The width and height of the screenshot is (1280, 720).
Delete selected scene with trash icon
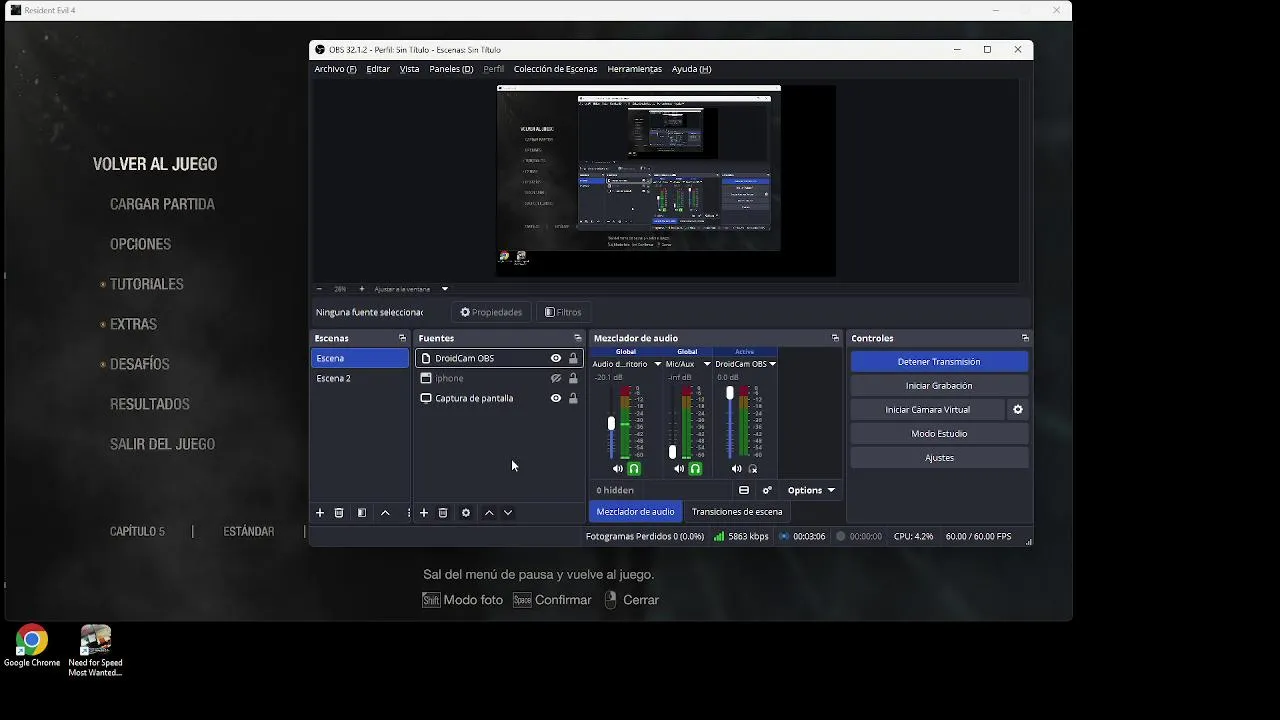click(339, 513)
